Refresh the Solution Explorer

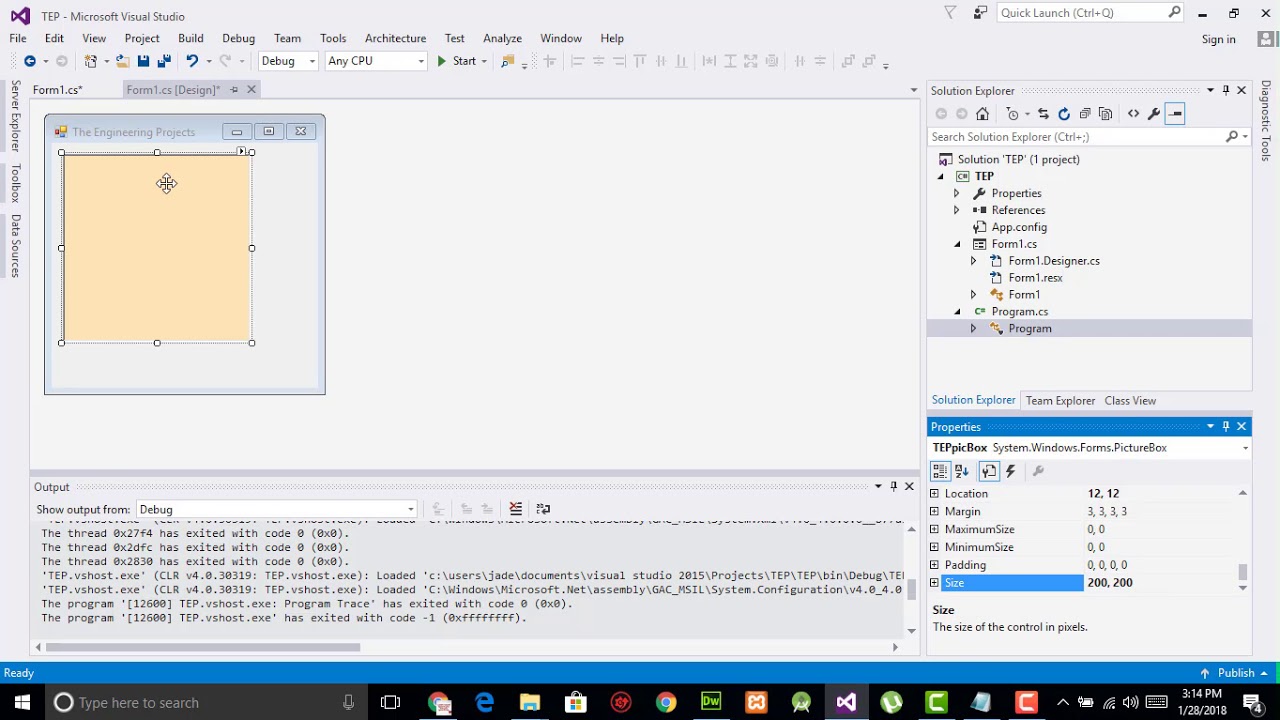click(x=1064, y=114)
